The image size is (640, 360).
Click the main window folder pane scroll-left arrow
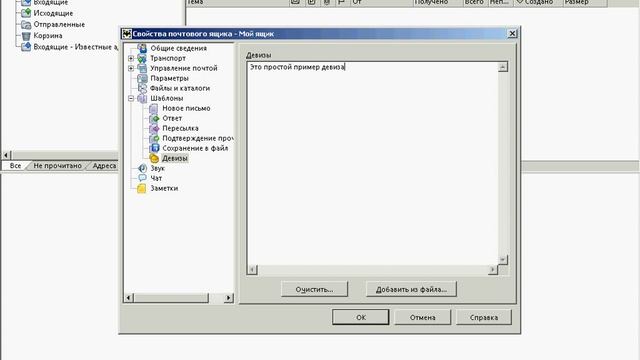(x=6, y=155)
